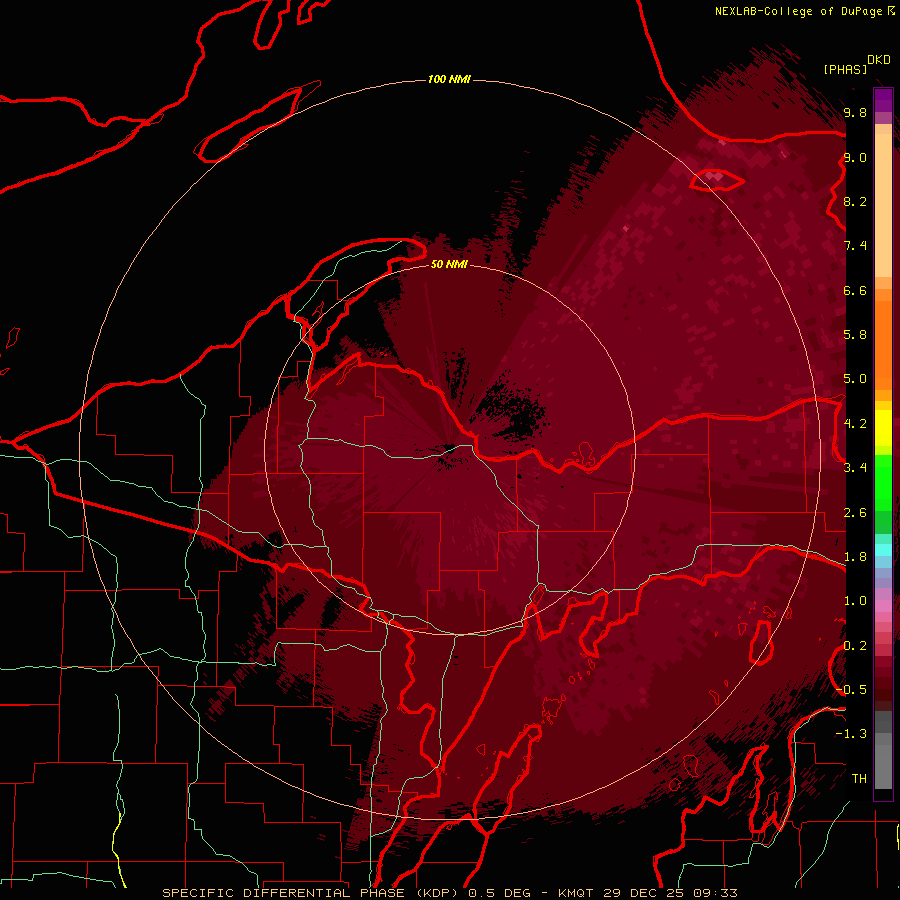Click the 2.6 legend value
Viewport: 900px width, 900px height.
[855, 513]
